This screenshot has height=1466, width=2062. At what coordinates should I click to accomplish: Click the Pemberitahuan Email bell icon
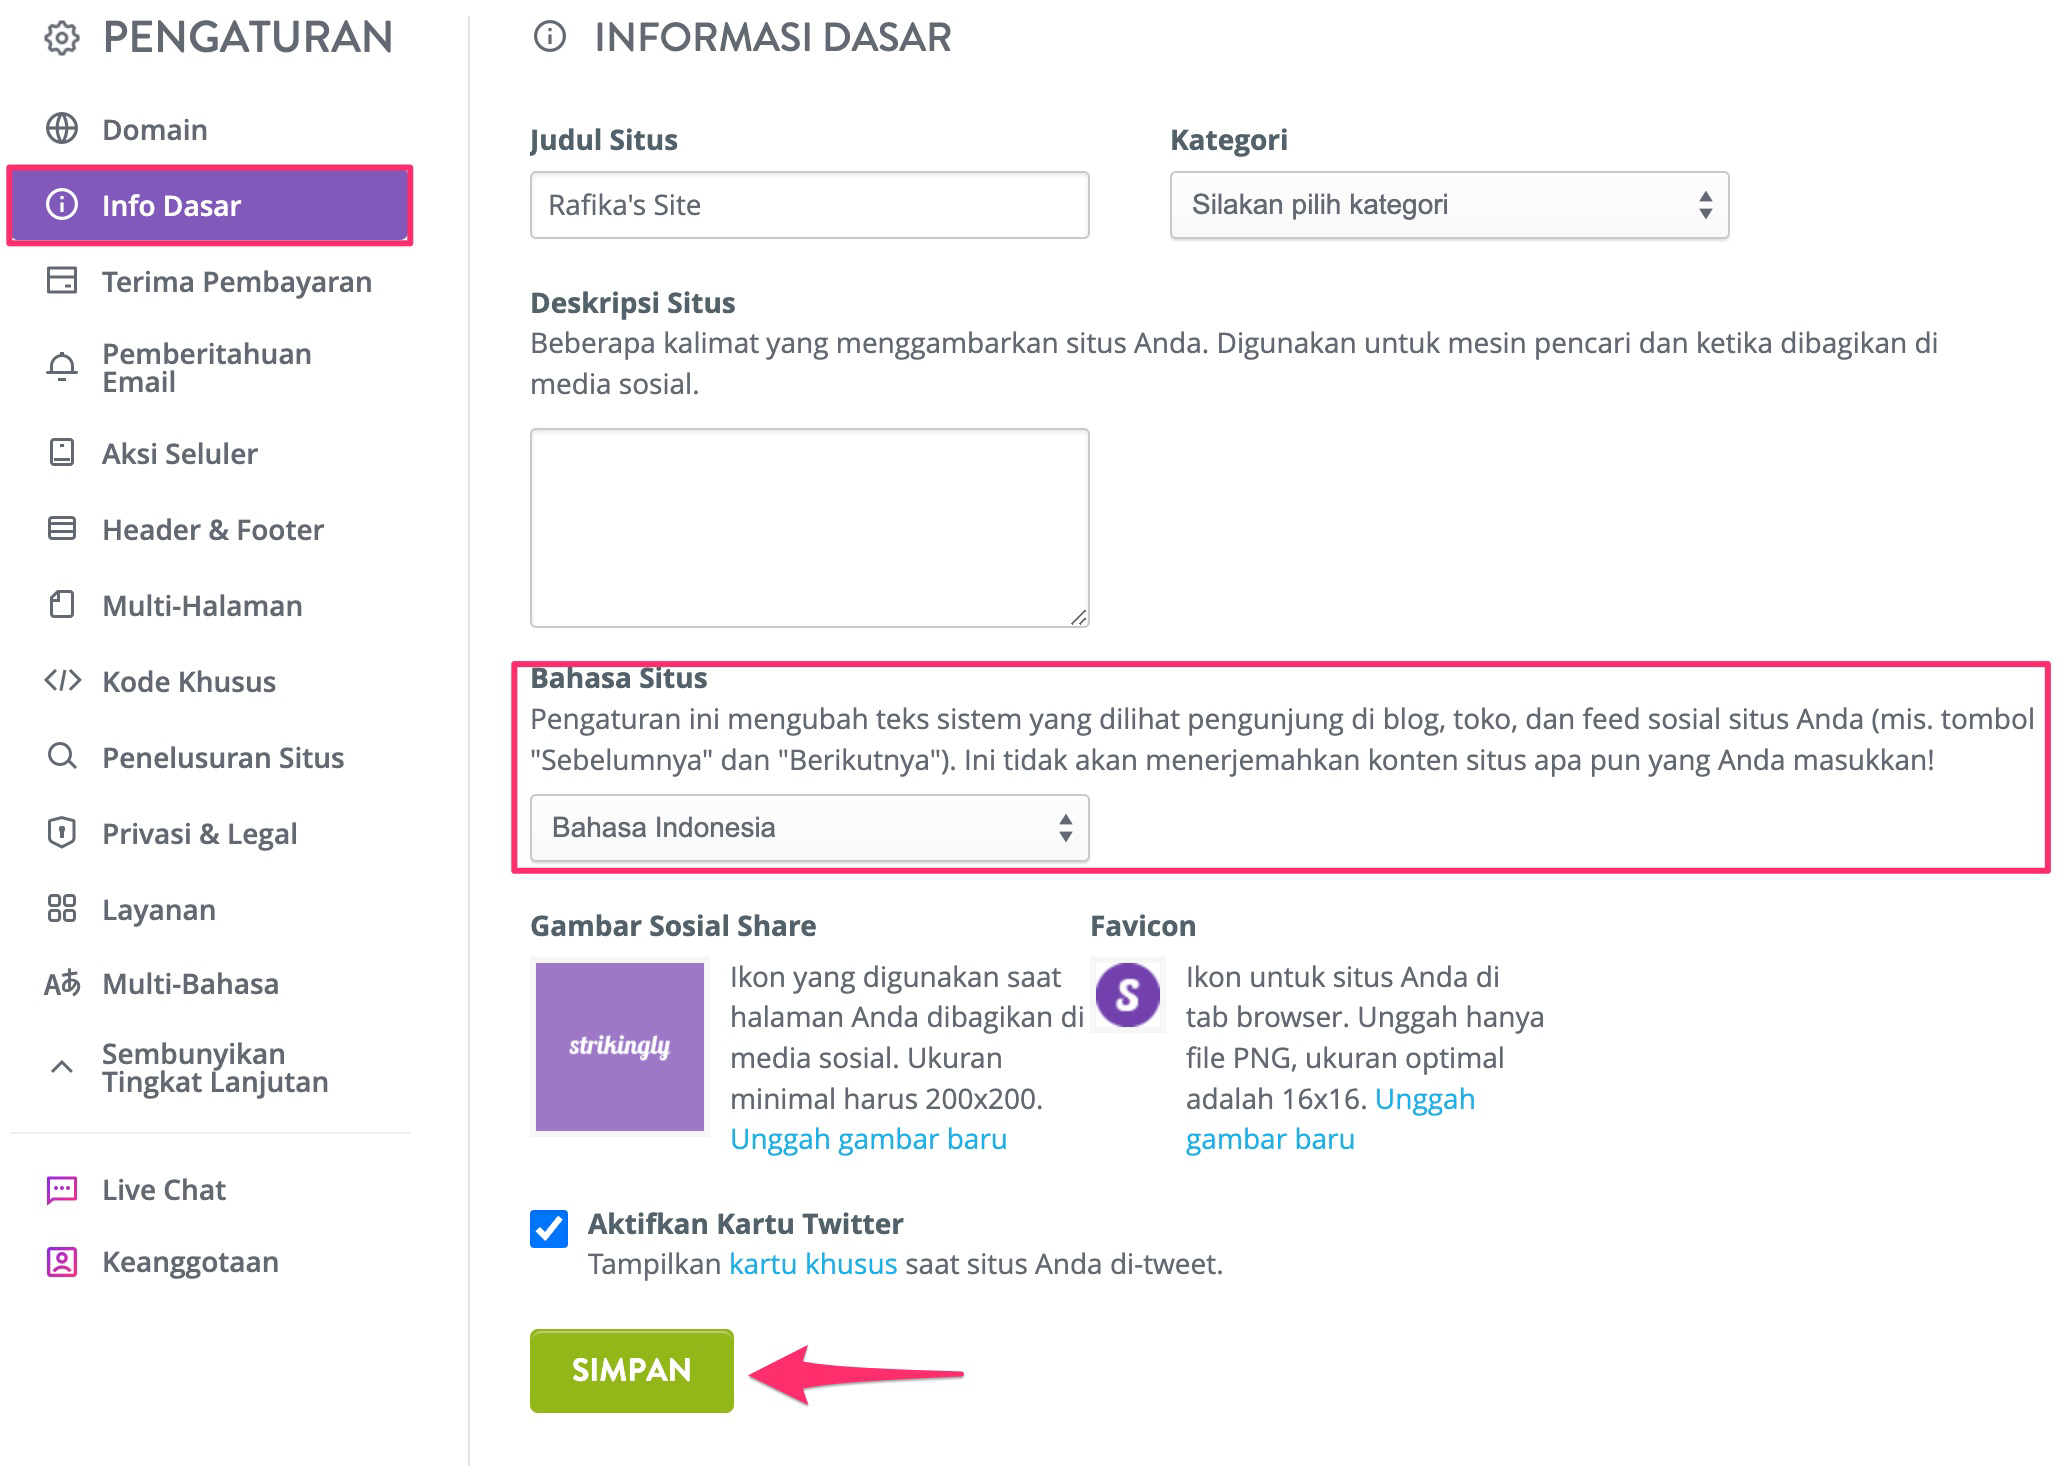(62, 367)
